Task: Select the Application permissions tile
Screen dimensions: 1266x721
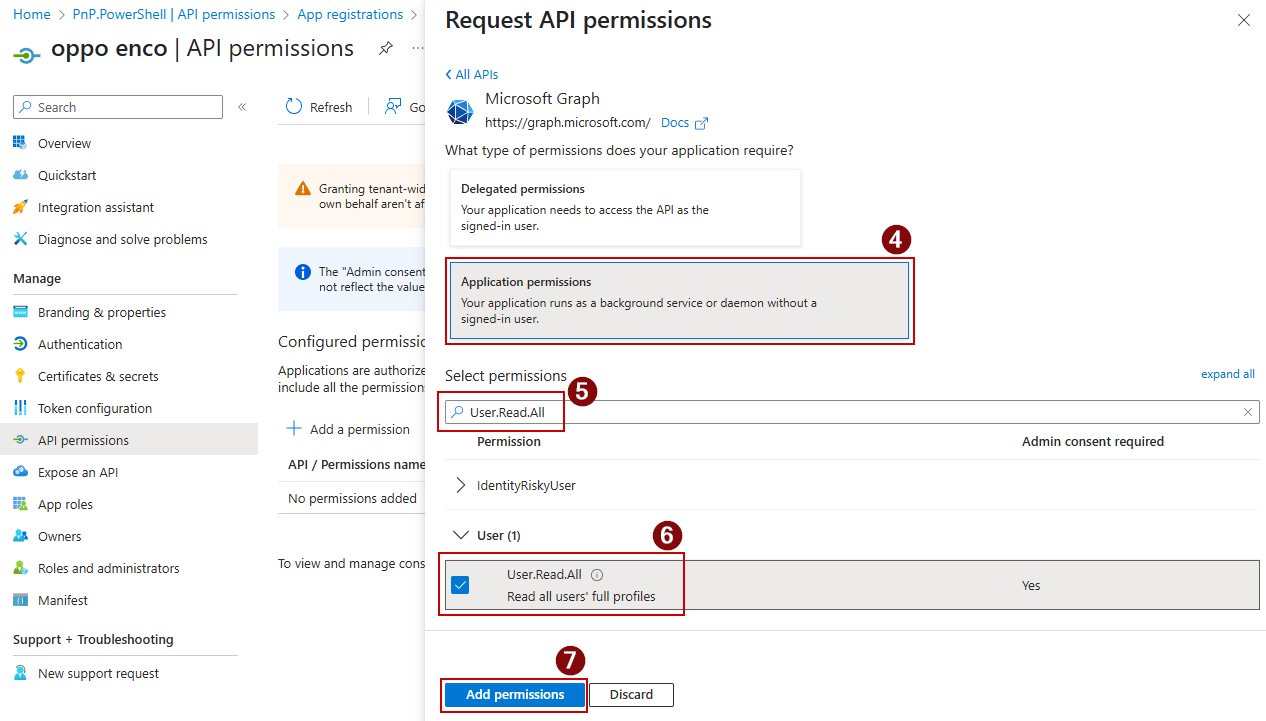Action: (x=680, y=299)
